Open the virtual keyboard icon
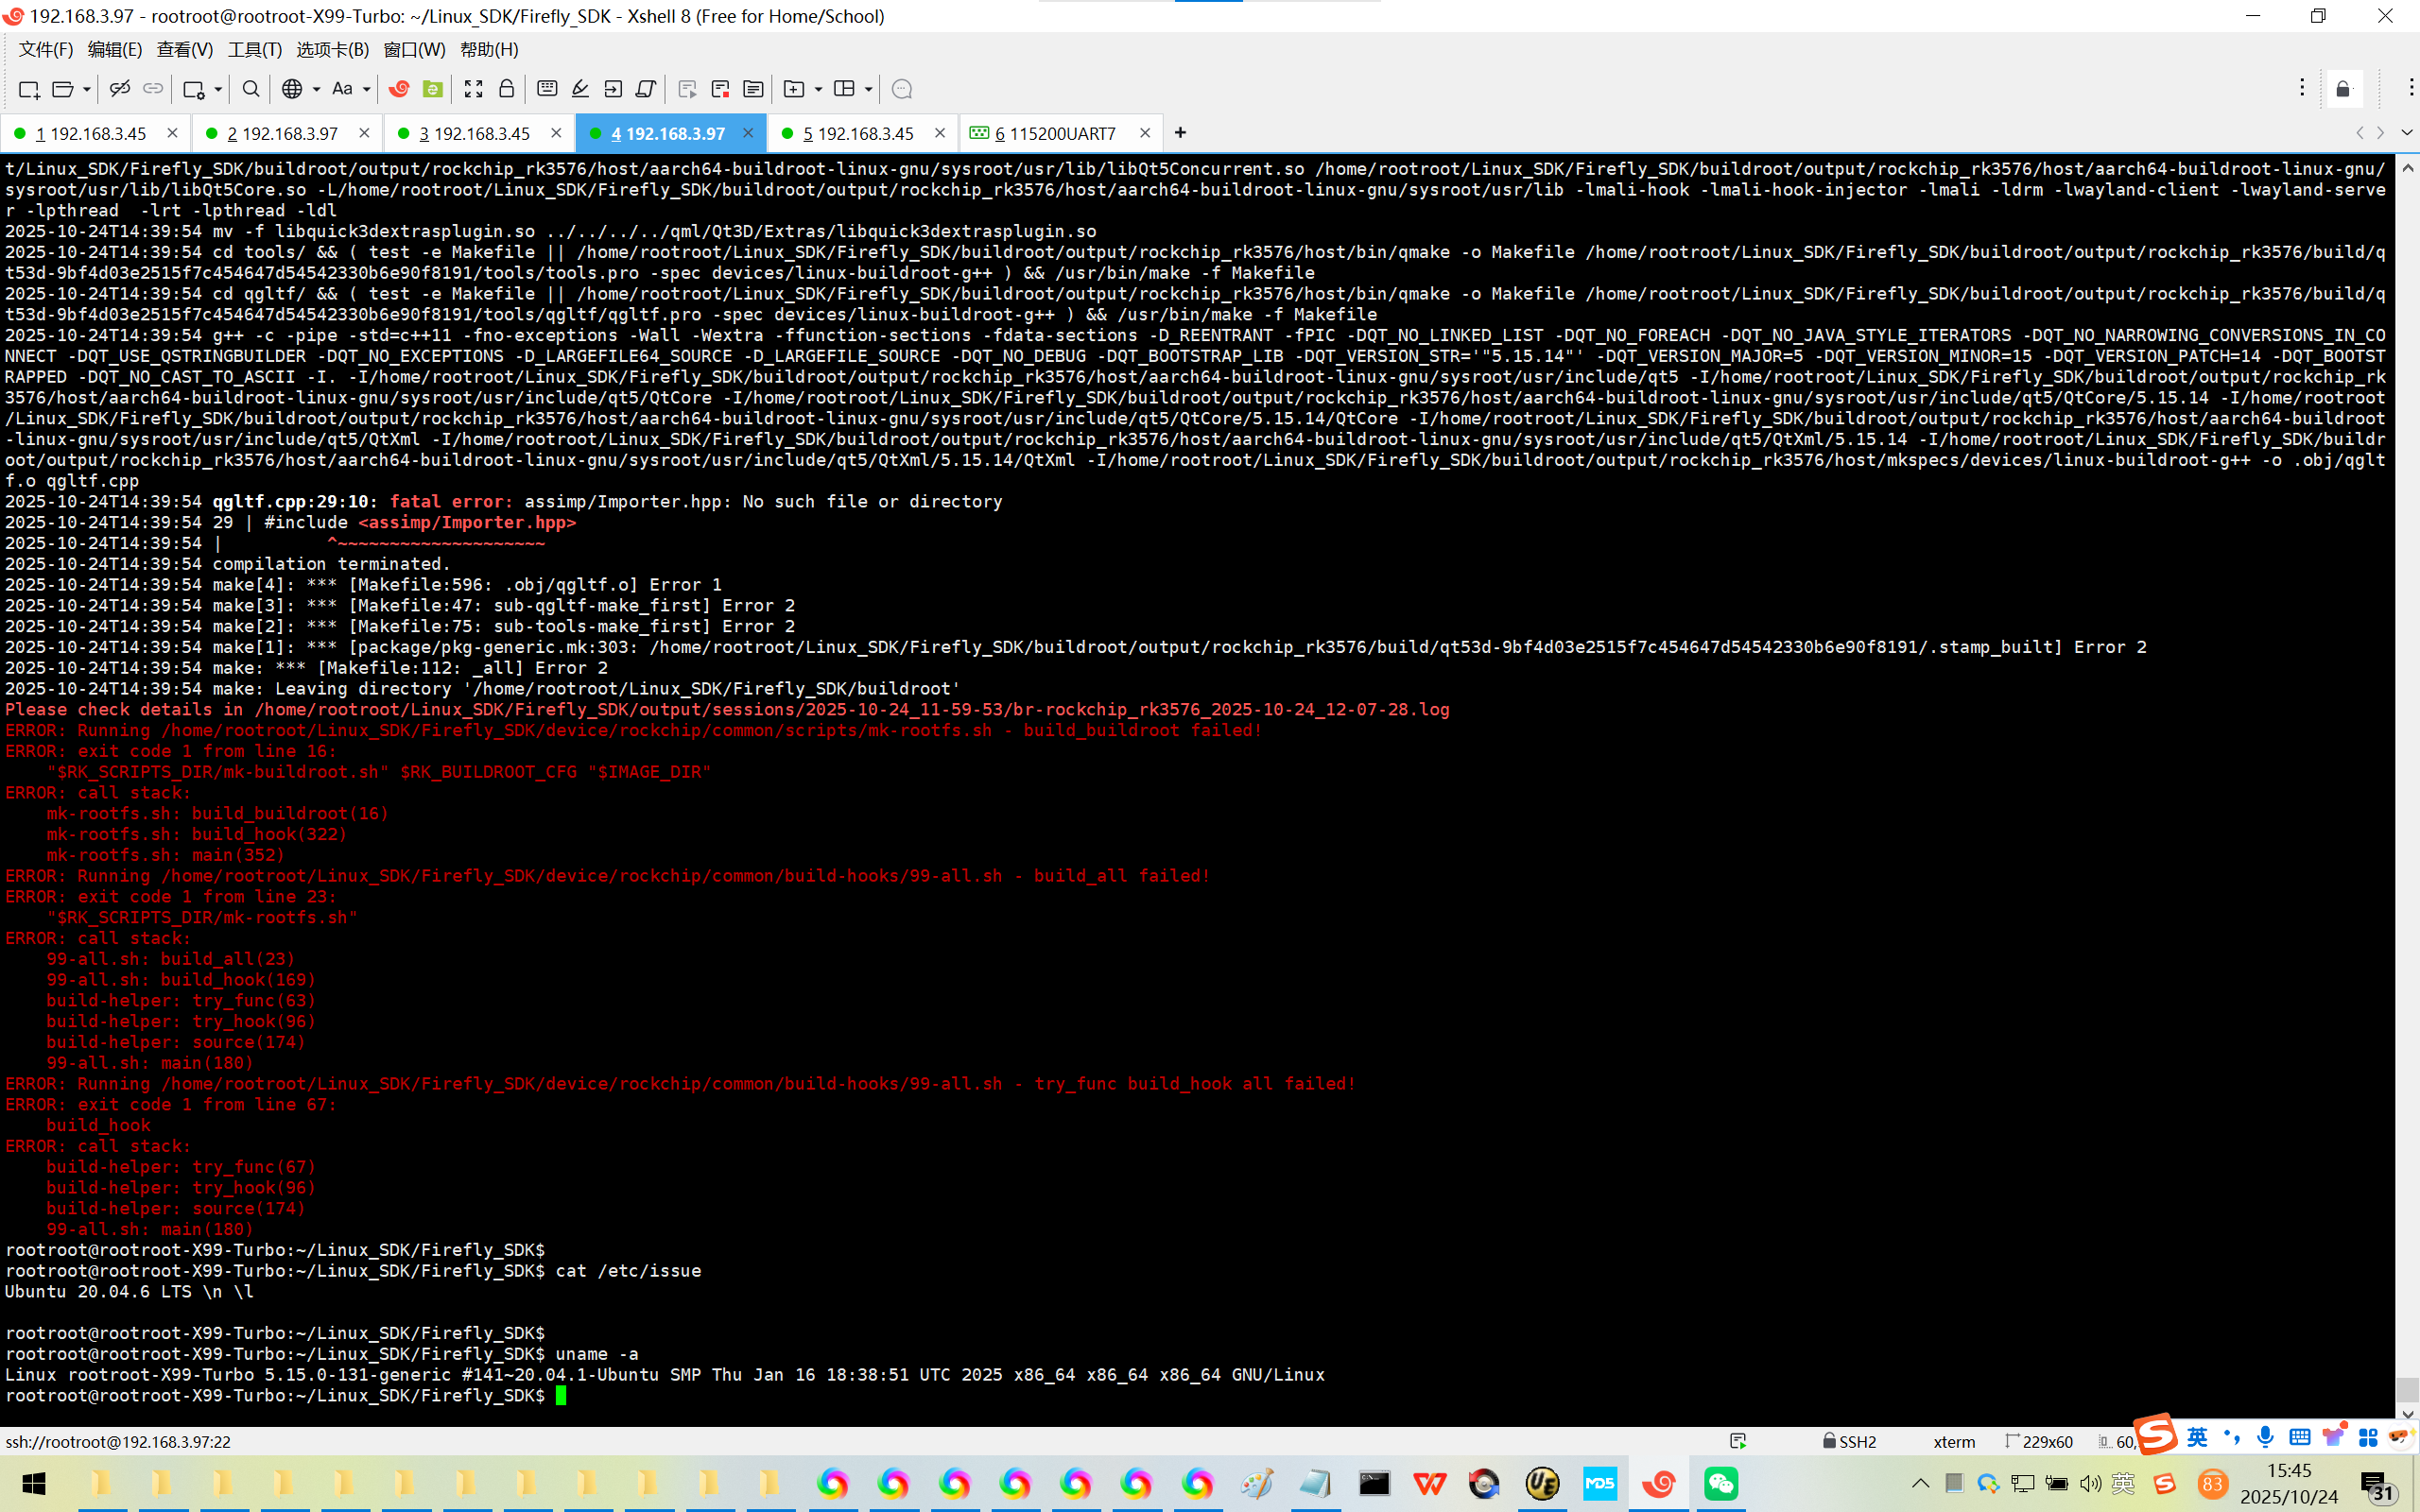Screen dimensions: 2420x1512 pos(547,89)
